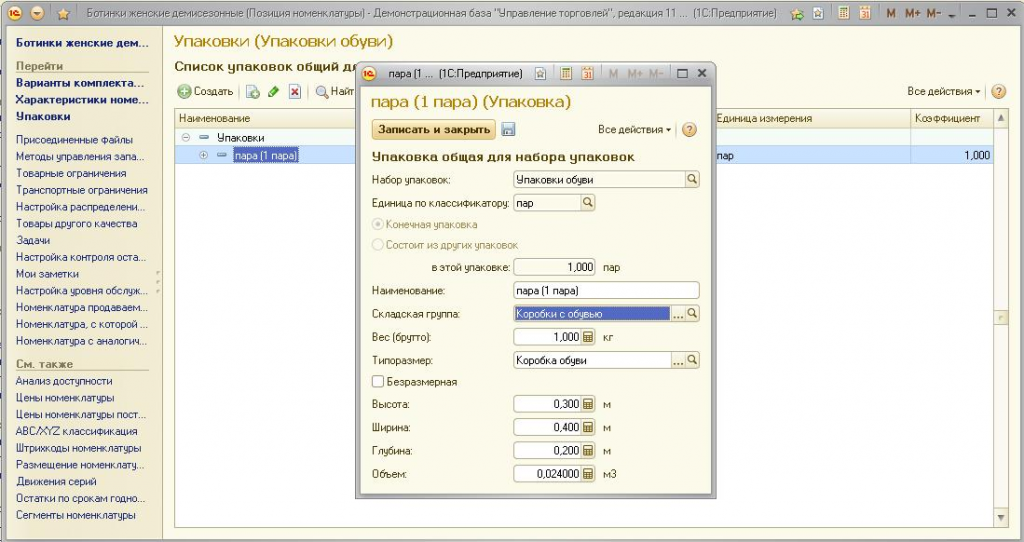Image resolution: width=1024 pixels, height=542 pixels.
Task: Open Присоединенные файлы sidebar item
Action: coord(74,140)
